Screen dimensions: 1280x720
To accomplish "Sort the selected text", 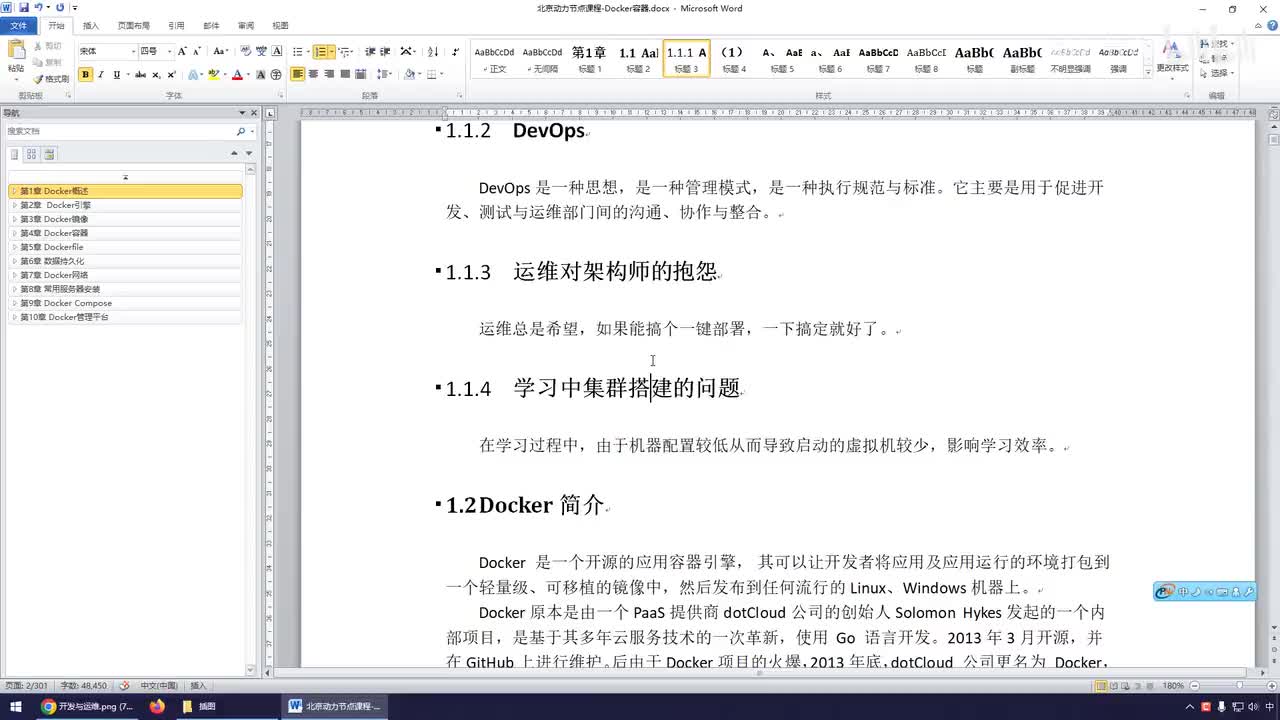I will point(433,51).
